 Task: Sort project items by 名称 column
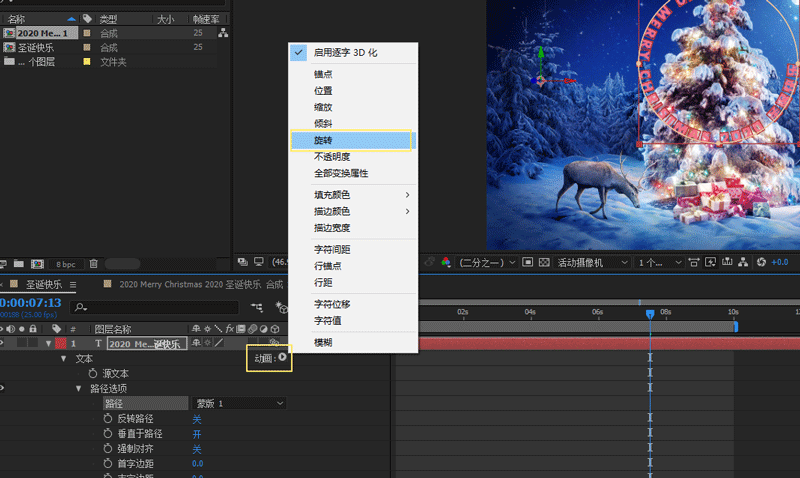[x=17, y=19]
